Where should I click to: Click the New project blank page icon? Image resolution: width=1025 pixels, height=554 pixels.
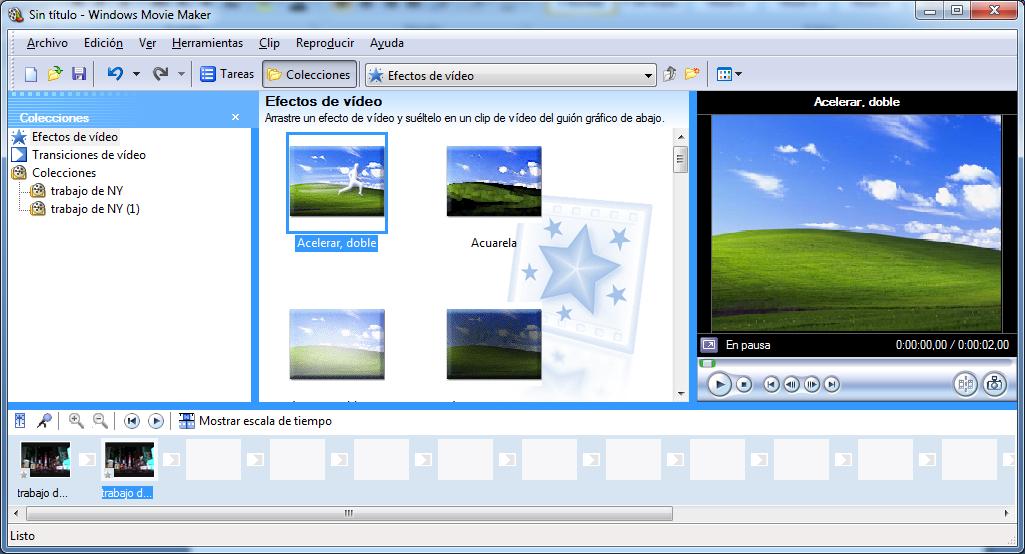31,74
